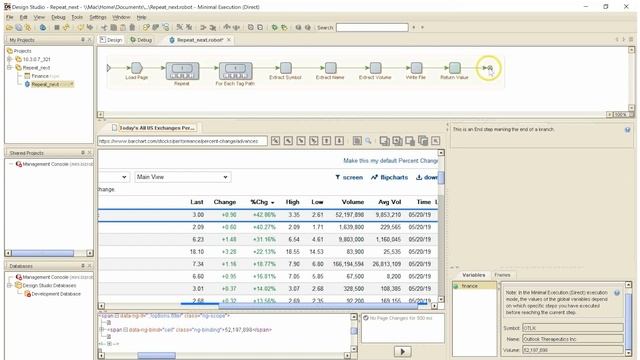Click the first icon right of the URL field
The width and height of the screenshot is (640, 360).
point(276,141)
